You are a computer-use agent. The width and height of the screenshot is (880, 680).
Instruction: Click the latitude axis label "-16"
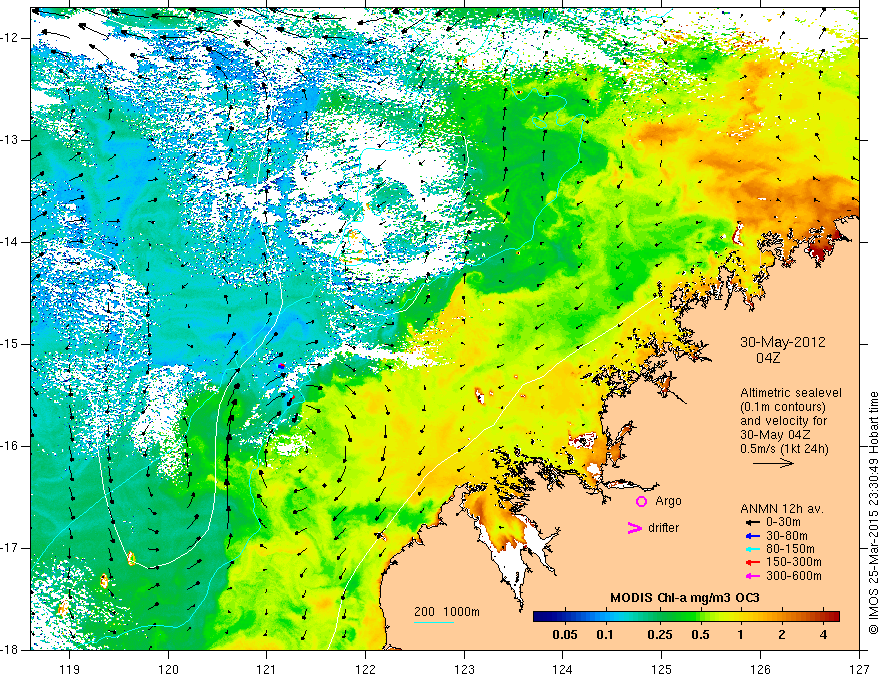click(x=11, y=446)
